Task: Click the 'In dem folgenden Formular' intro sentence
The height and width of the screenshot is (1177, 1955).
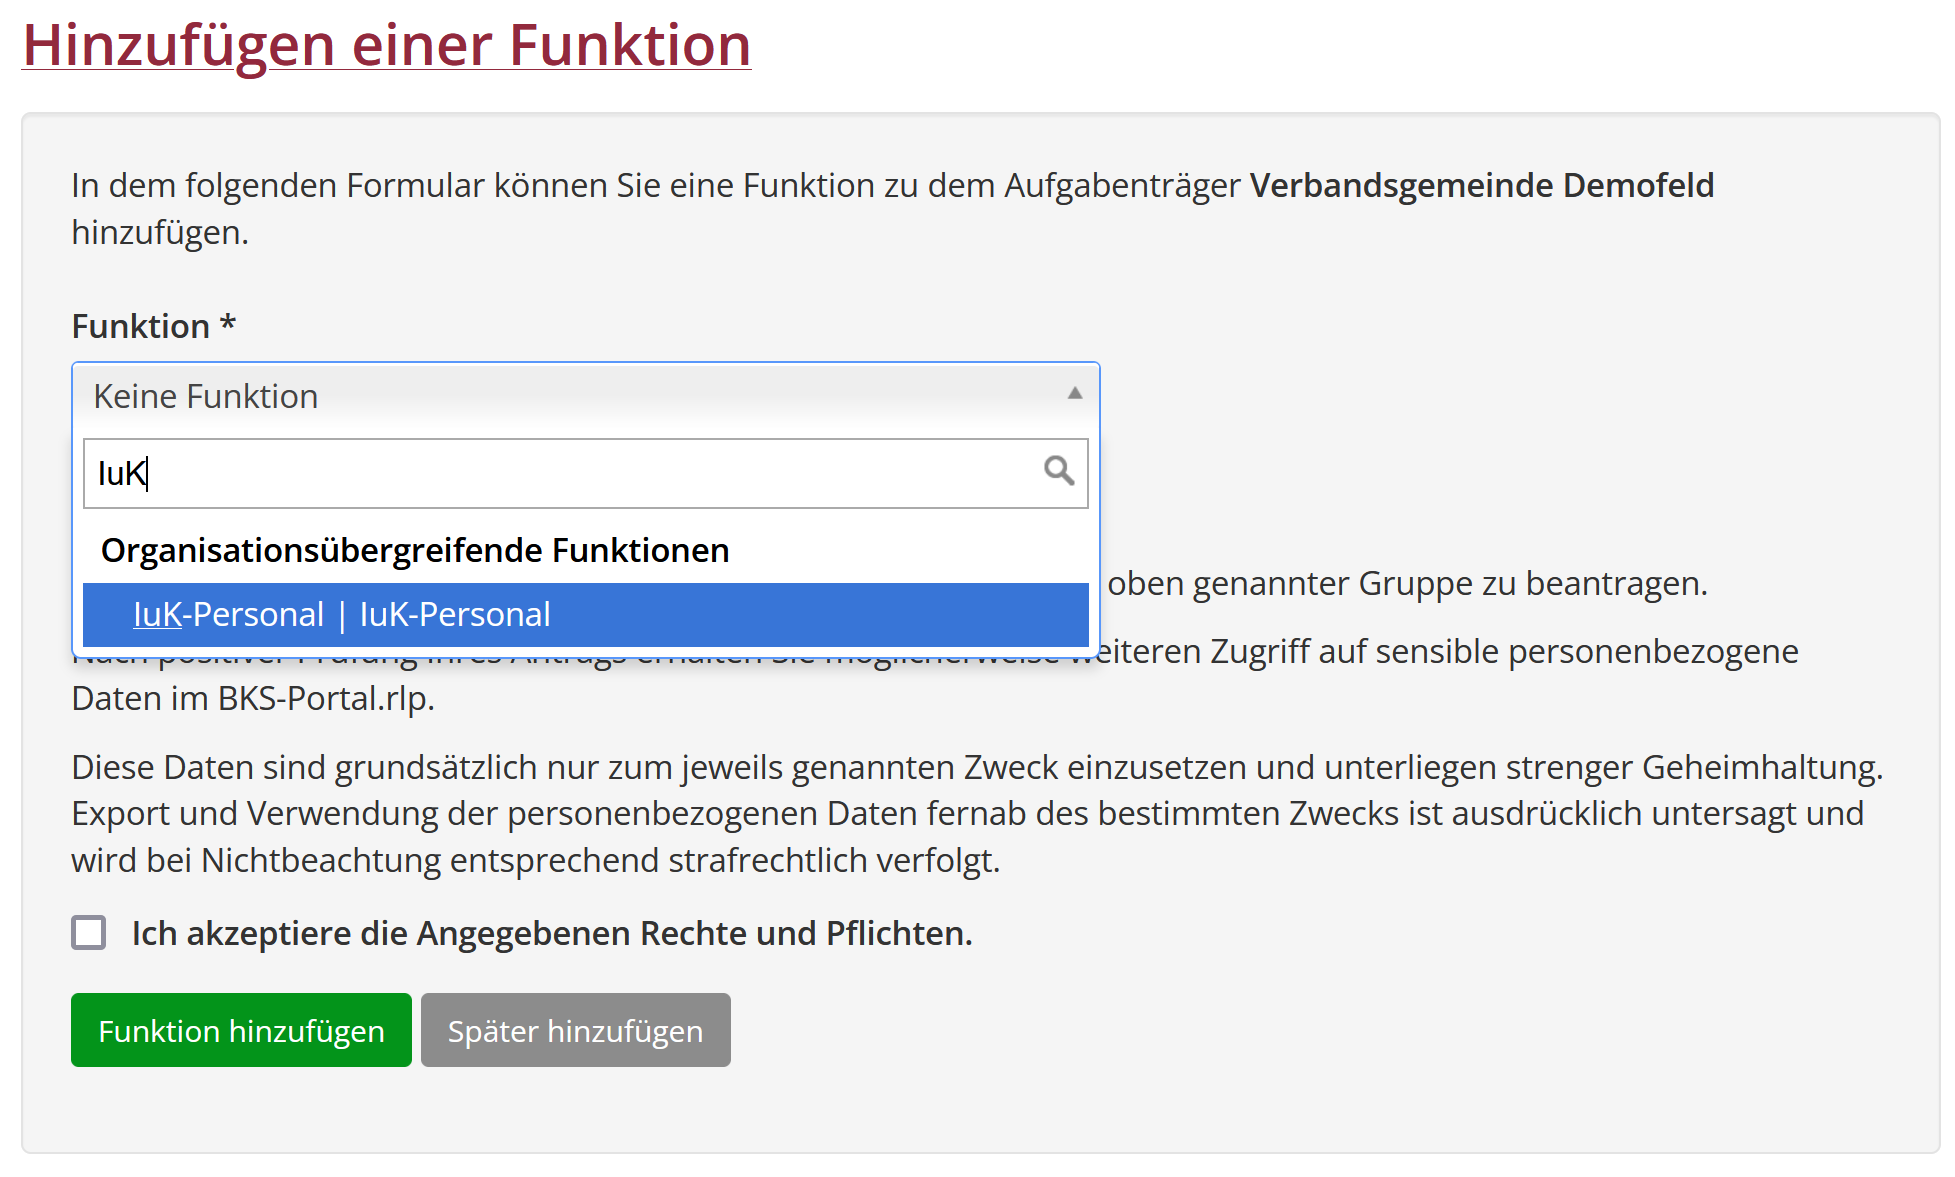Action: tap(655, 185)
